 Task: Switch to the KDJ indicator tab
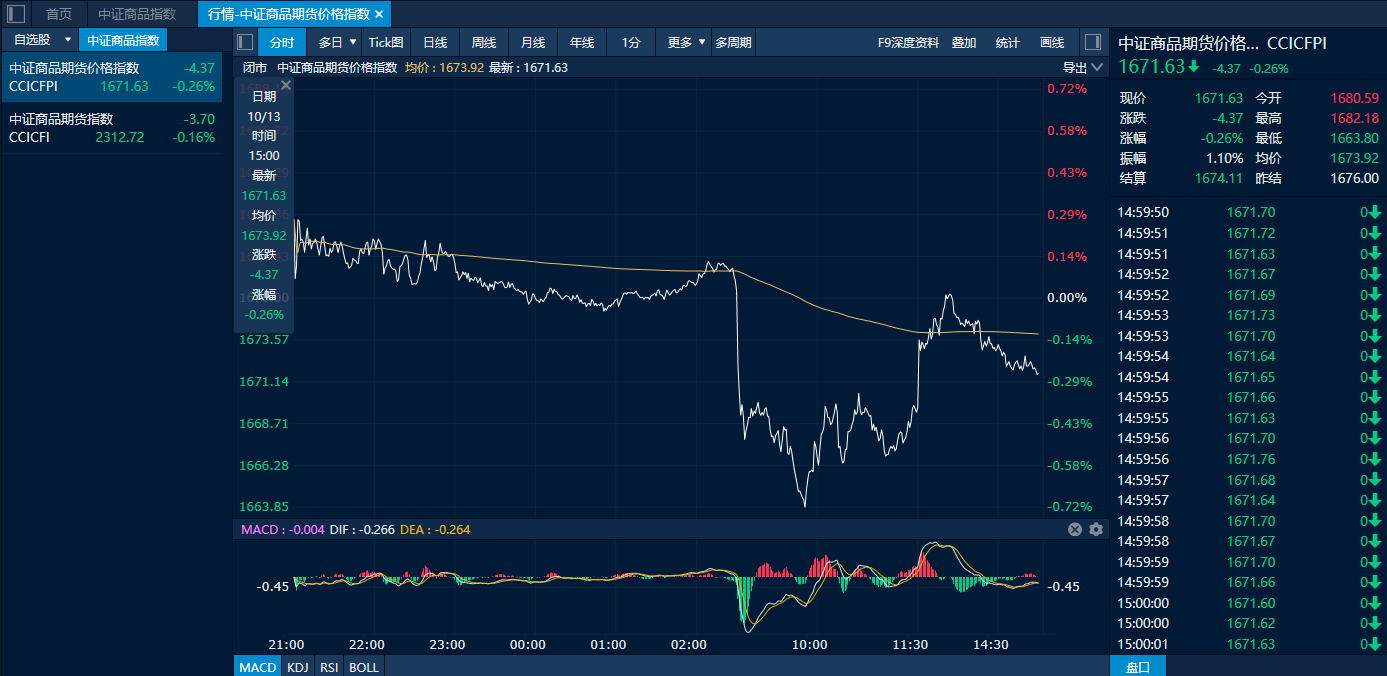point(298,667)
